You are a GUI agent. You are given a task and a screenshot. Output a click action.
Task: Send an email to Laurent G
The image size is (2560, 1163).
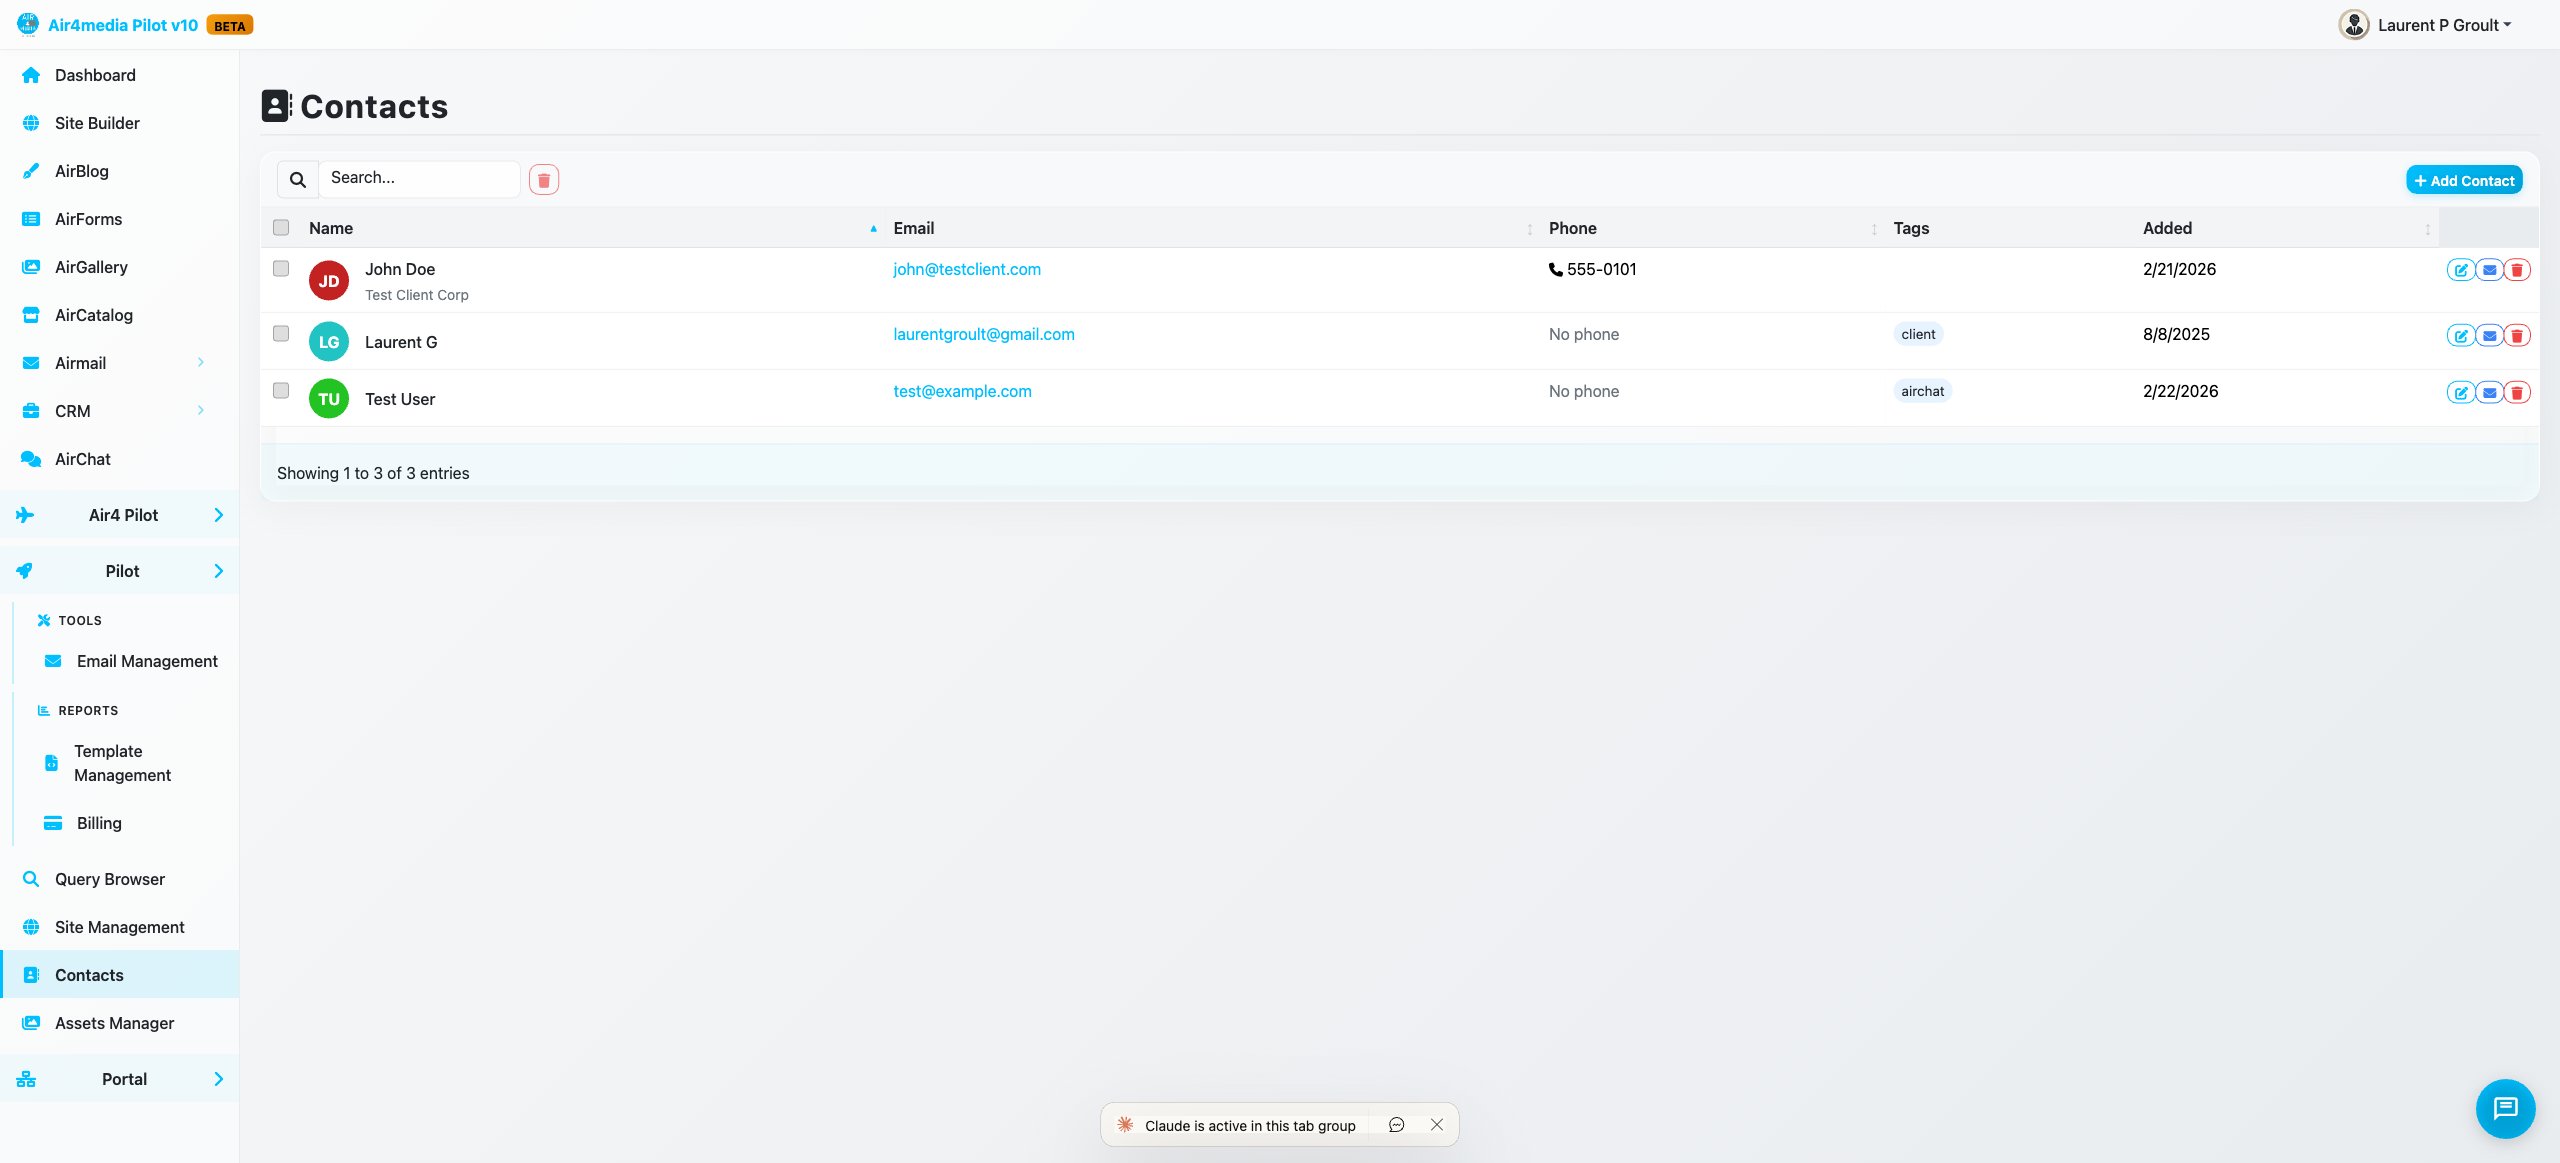[2488, 336]
